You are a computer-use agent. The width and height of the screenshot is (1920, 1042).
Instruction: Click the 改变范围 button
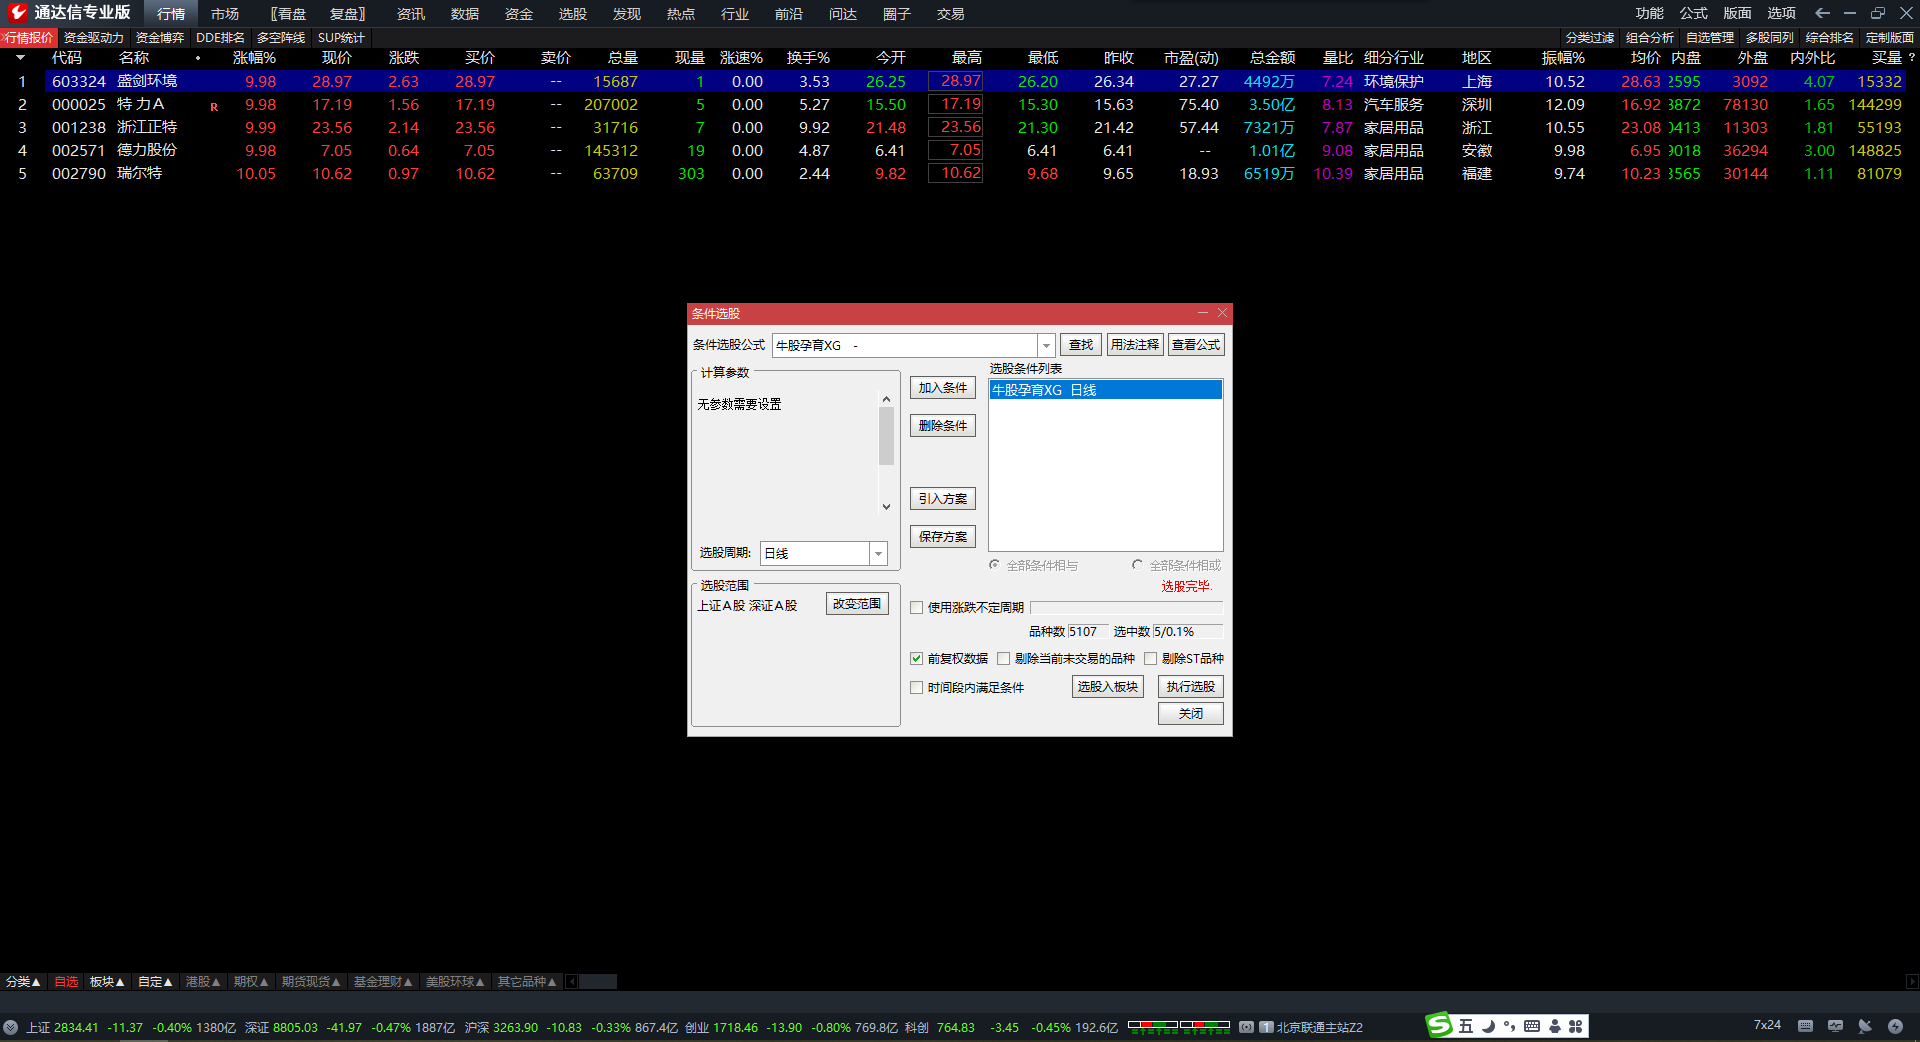[857, 604]
